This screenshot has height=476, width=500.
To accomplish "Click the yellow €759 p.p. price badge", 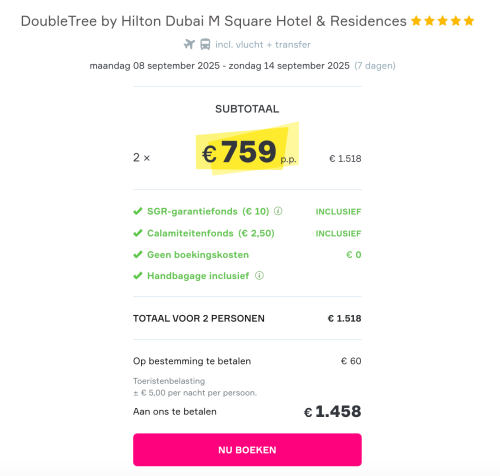I will point(247,151).
